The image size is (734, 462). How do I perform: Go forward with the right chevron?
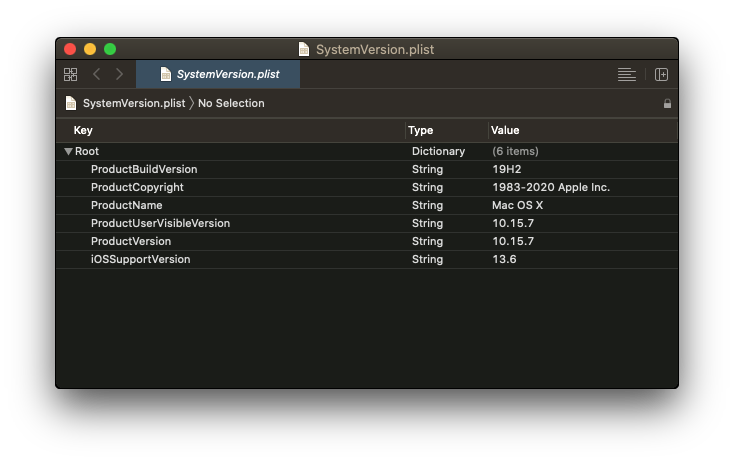coord(120,74)
